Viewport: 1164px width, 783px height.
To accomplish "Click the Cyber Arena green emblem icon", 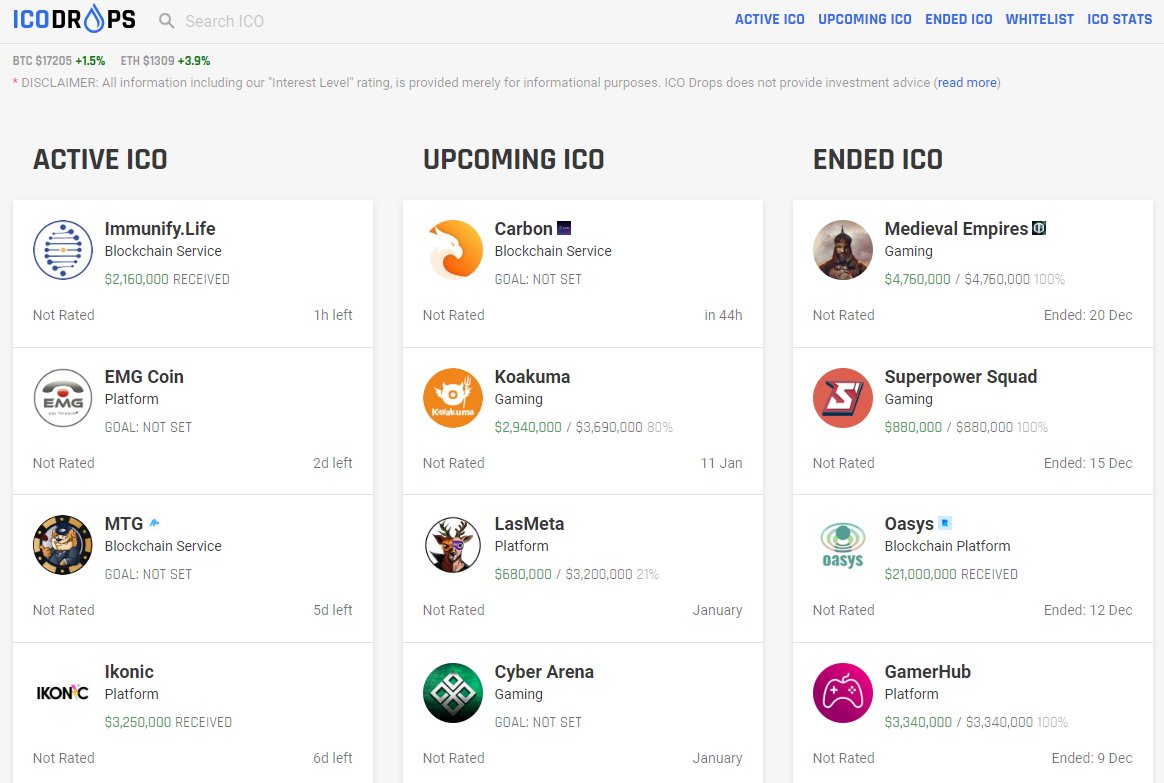I will [452, 693].
